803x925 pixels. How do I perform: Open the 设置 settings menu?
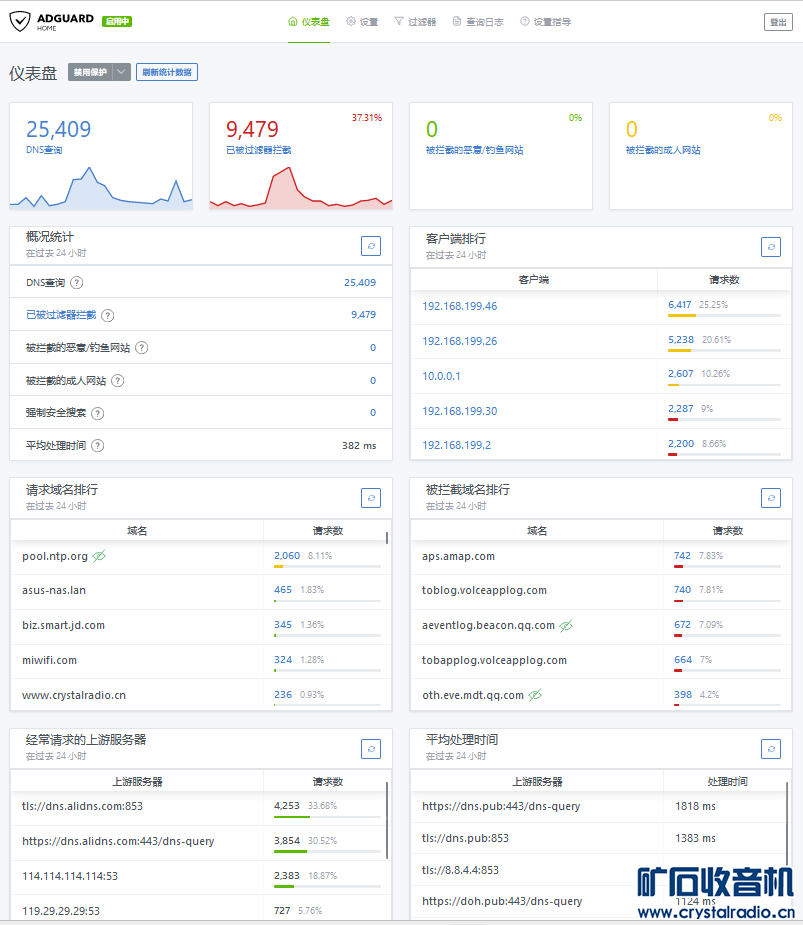click(362, 22)
